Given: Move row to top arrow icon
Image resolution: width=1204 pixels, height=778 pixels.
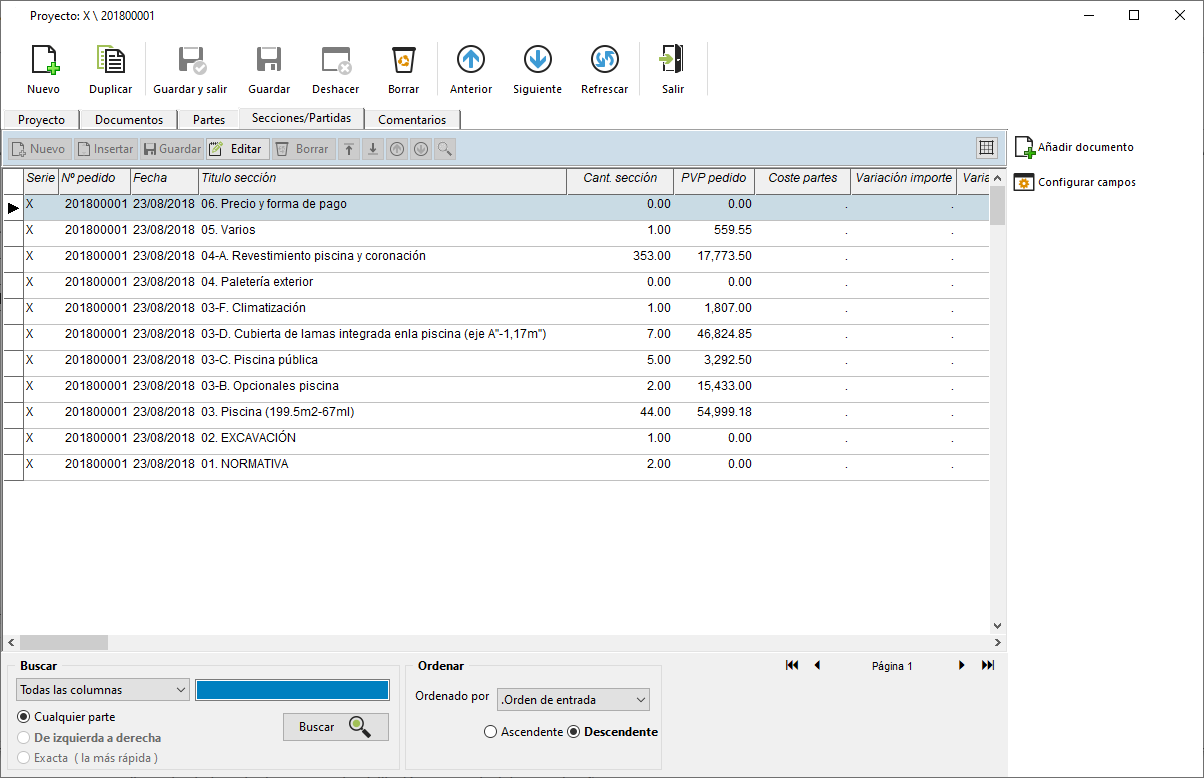Looking at the screenshot, I should click(x=349, y=149).
